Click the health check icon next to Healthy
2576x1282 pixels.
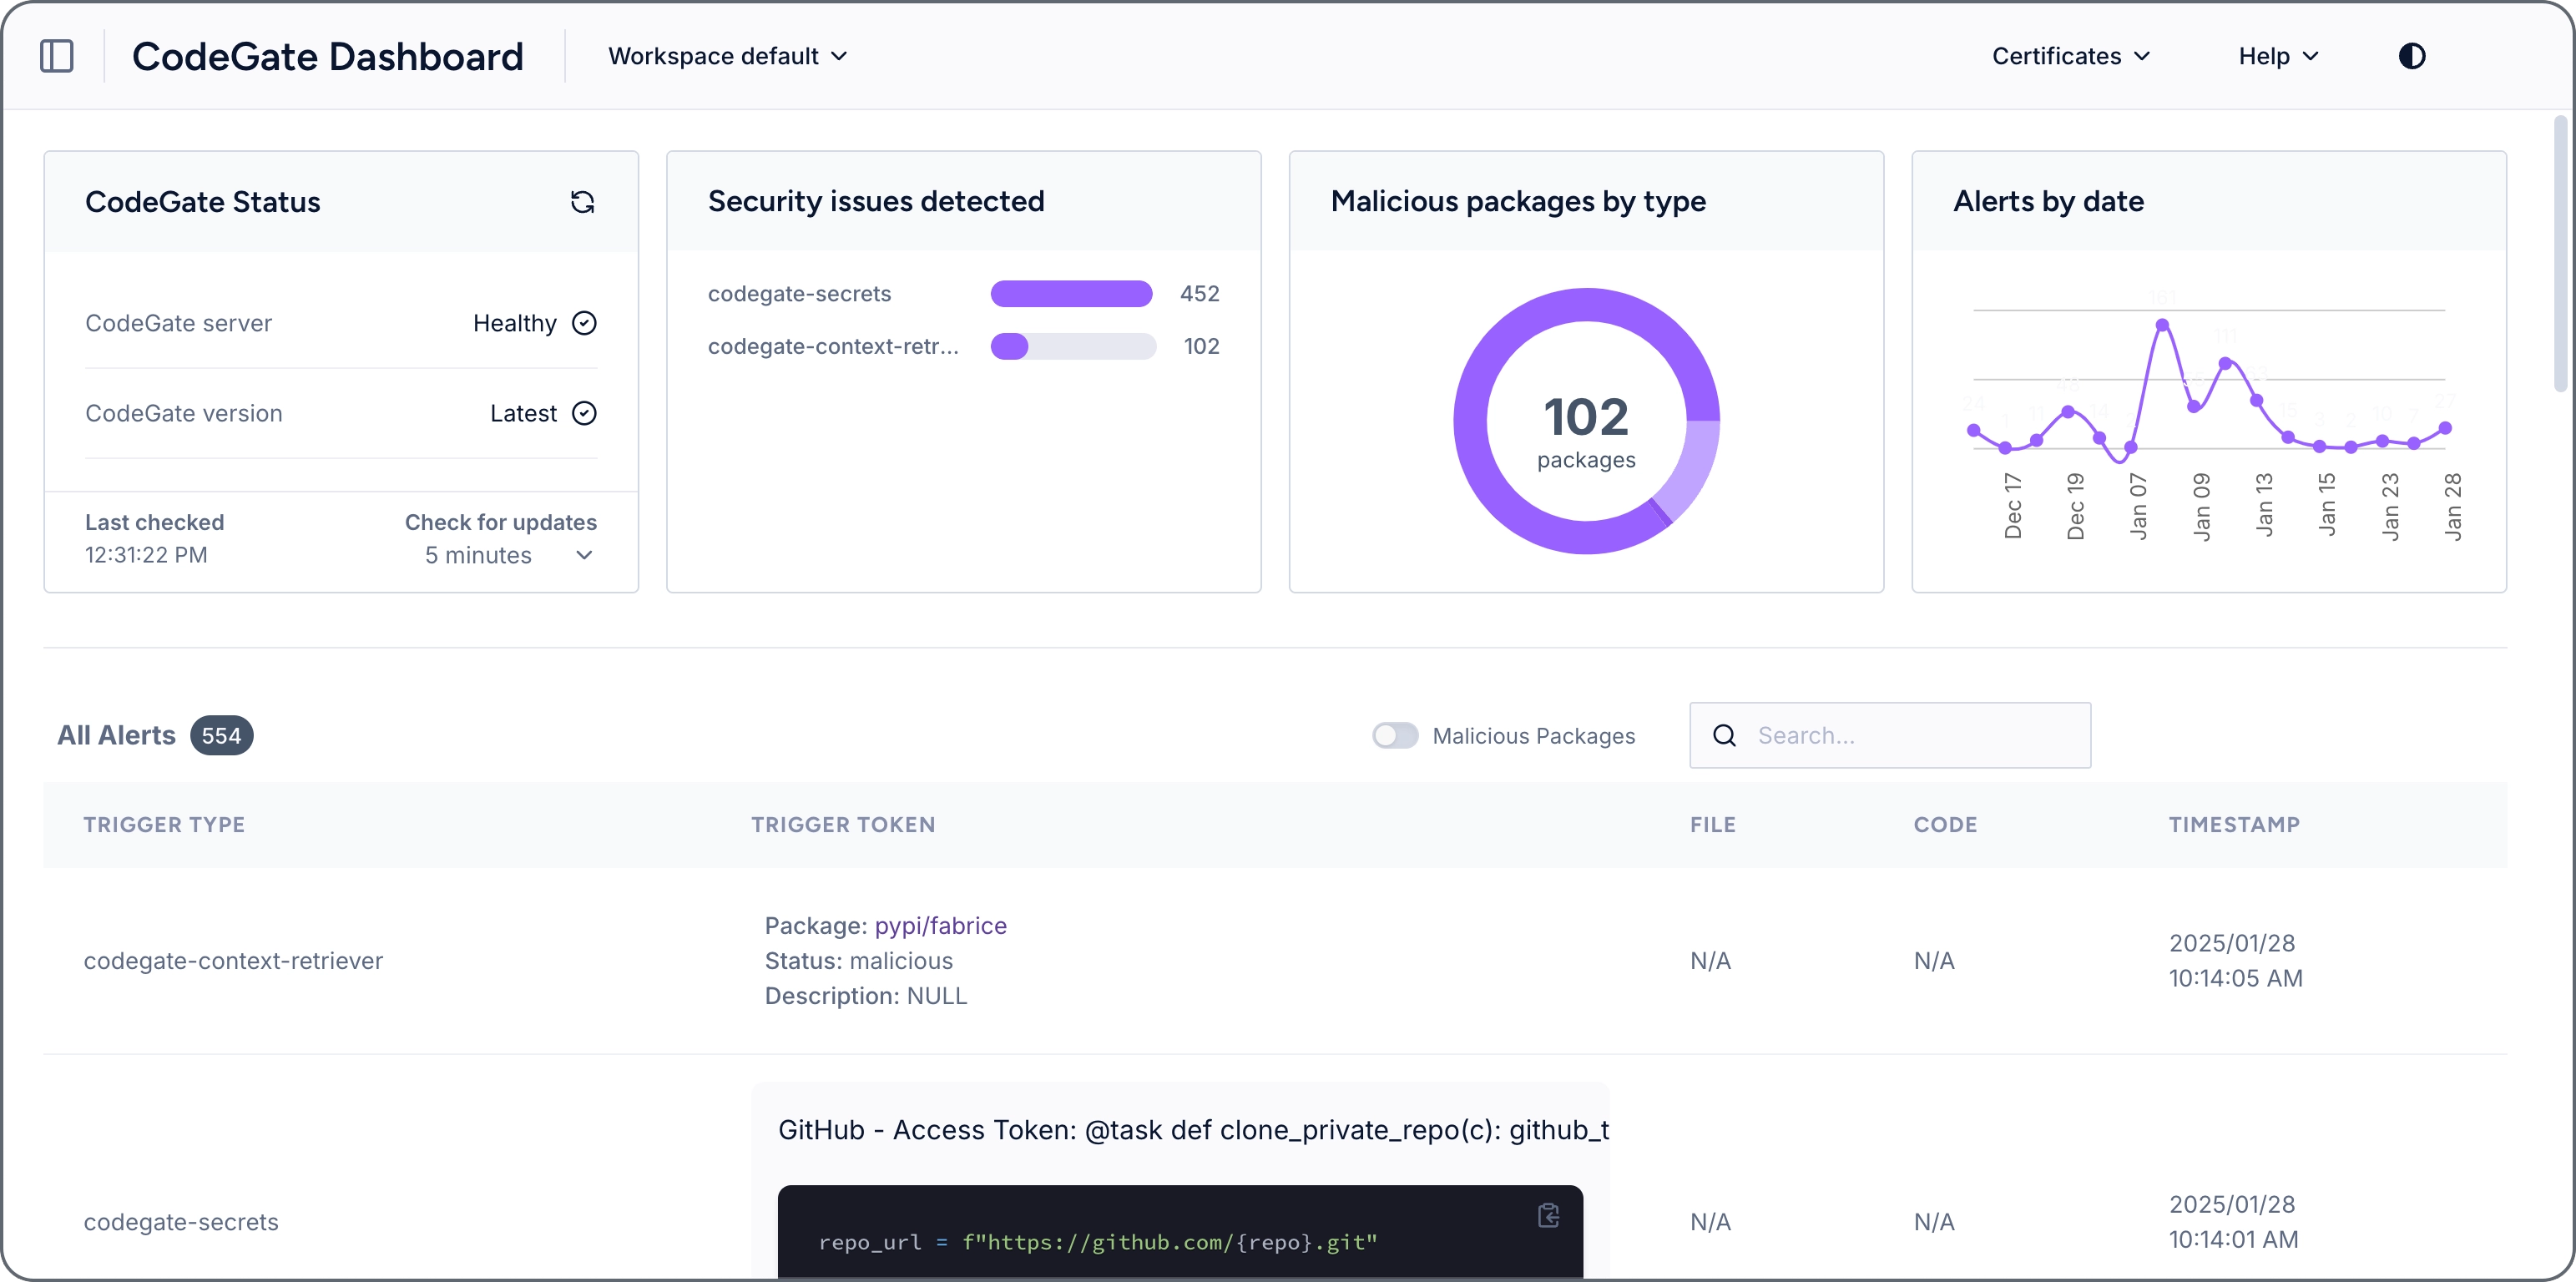click(x=585, y=322)
